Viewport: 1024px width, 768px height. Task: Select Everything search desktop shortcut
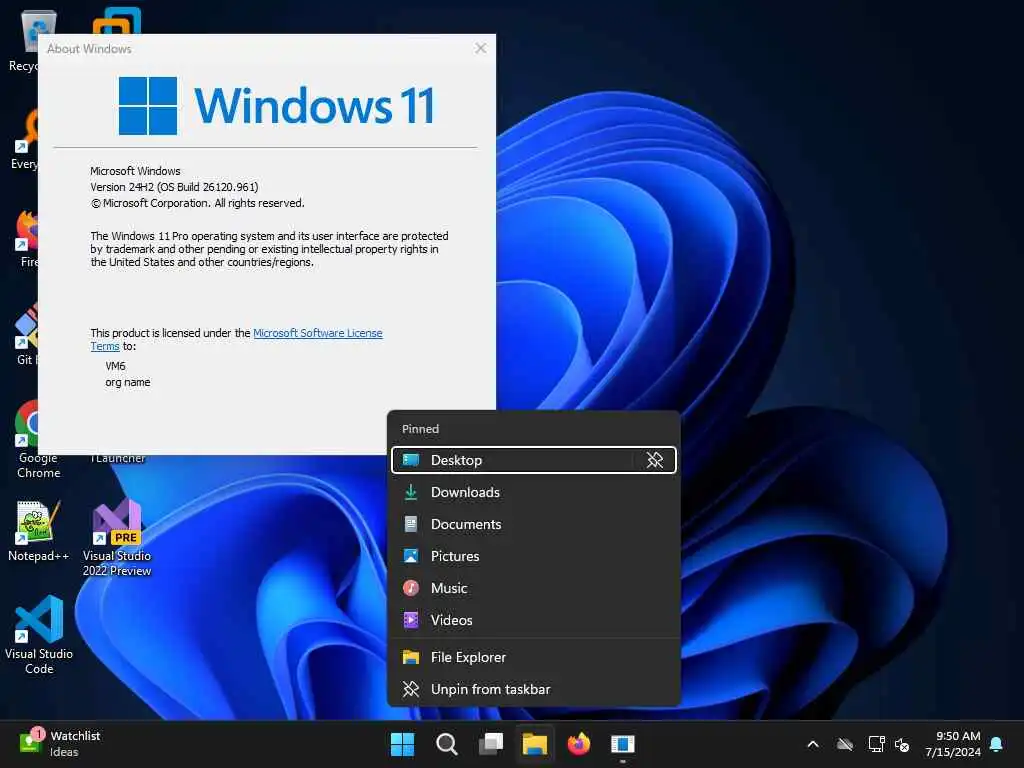(26, 140)
